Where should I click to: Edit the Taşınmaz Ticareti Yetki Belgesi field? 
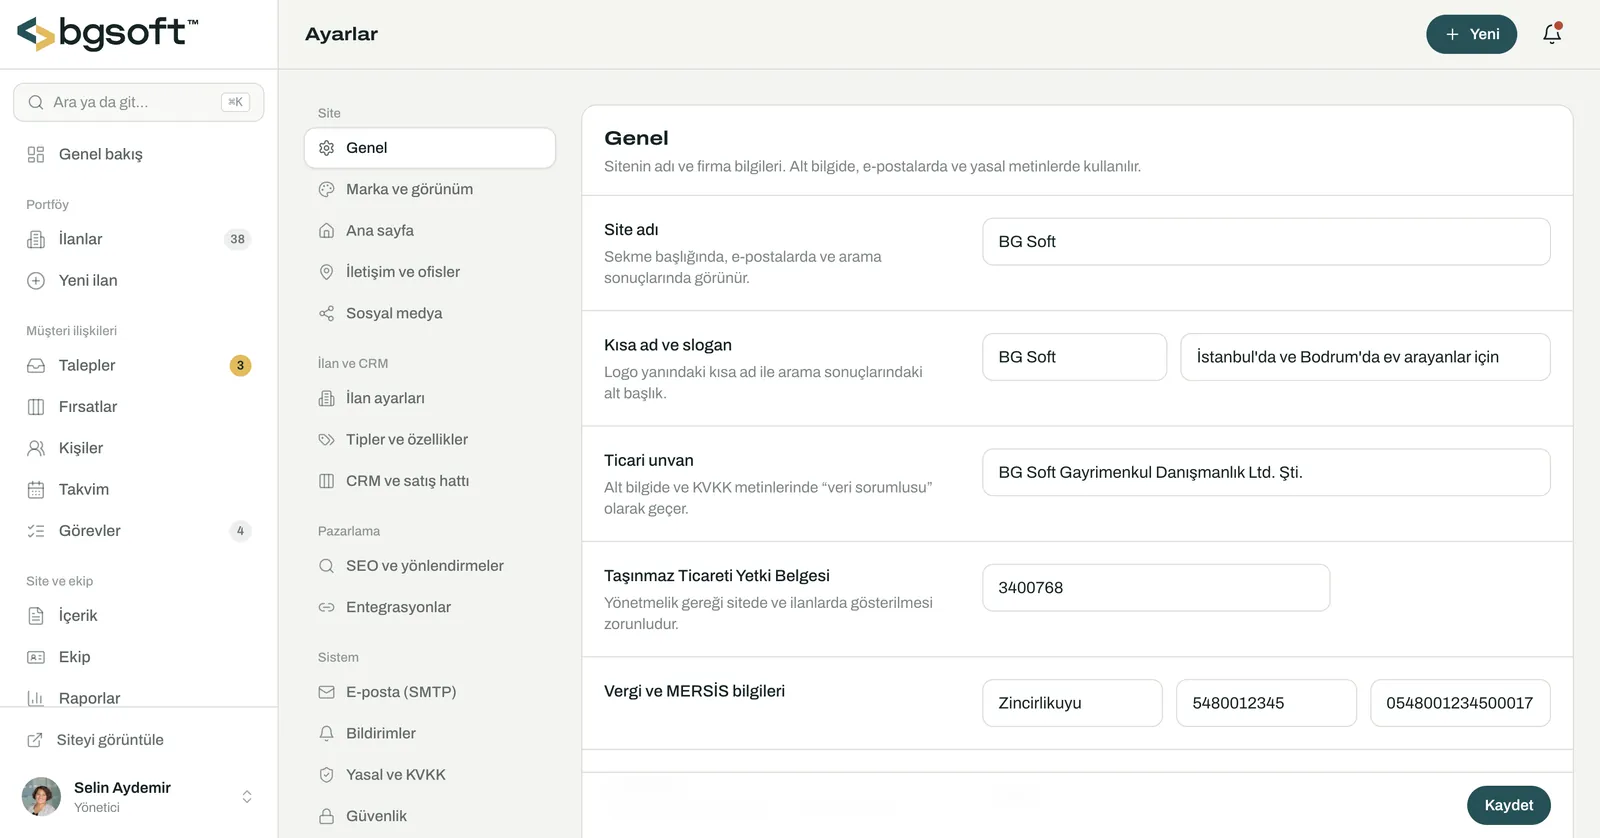(1156, 588)
